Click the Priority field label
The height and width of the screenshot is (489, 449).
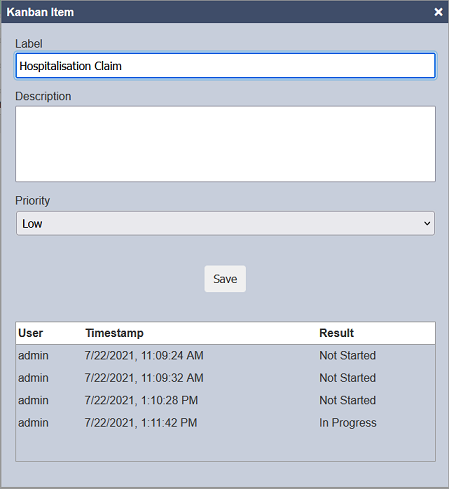tap(33, 201)
